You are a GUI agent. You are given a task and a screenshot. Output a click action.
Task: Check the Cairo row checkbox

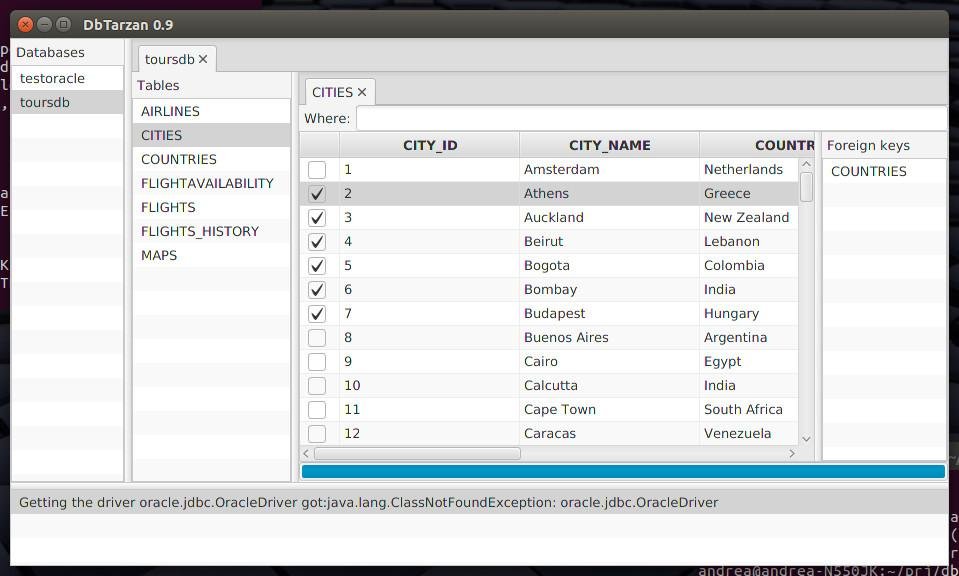[x=317, y=361]
